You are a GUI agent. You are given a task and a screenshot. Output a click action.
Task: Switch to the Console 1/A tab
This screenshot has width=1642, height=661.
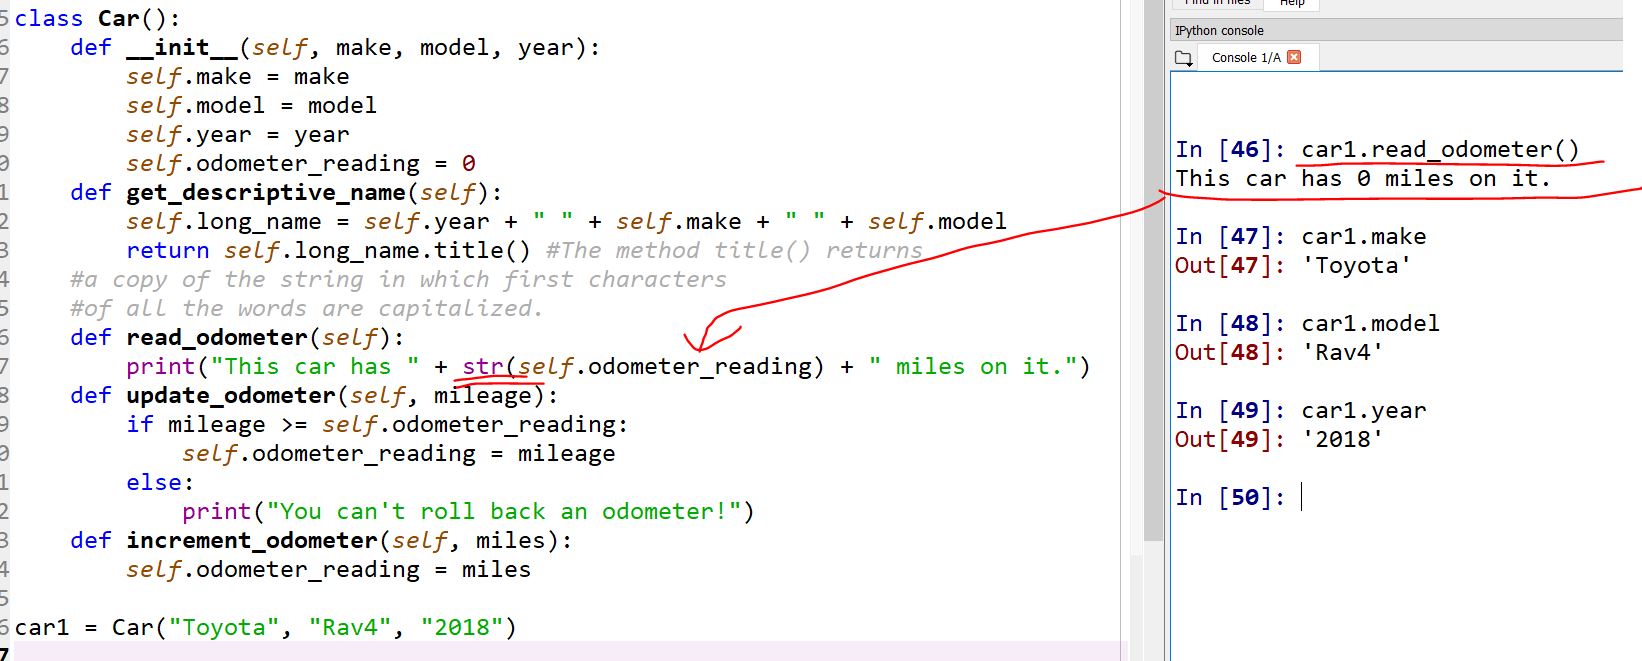[x=1245, y=58]
